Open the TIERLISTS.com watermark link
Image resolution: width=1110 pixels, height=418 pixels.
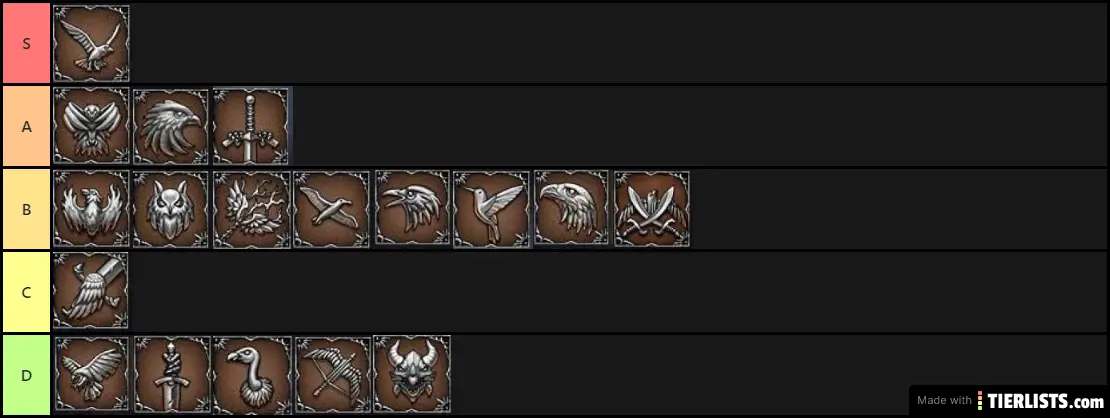click(x=1009, y=400)
